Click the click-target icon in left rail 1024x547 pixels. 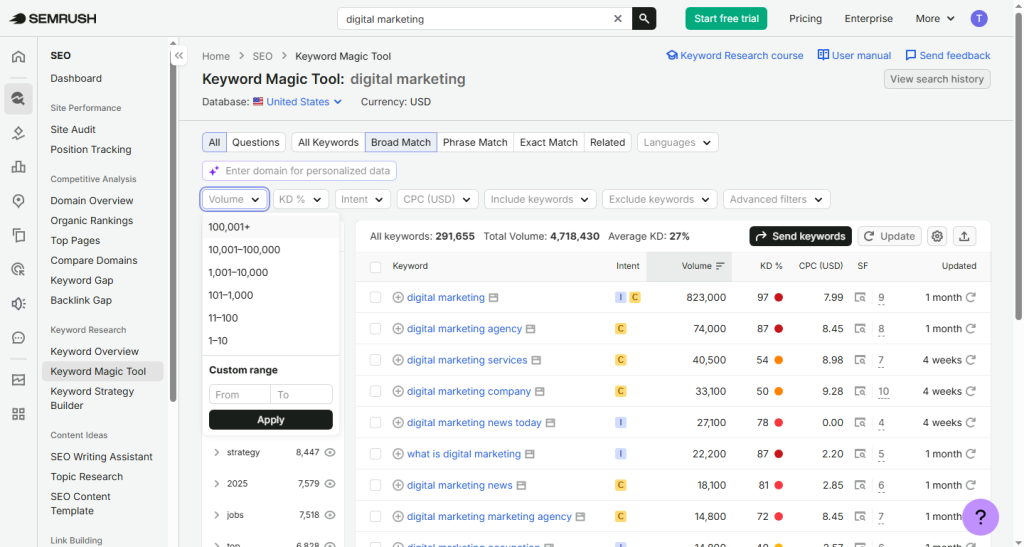tap(18, 269)
